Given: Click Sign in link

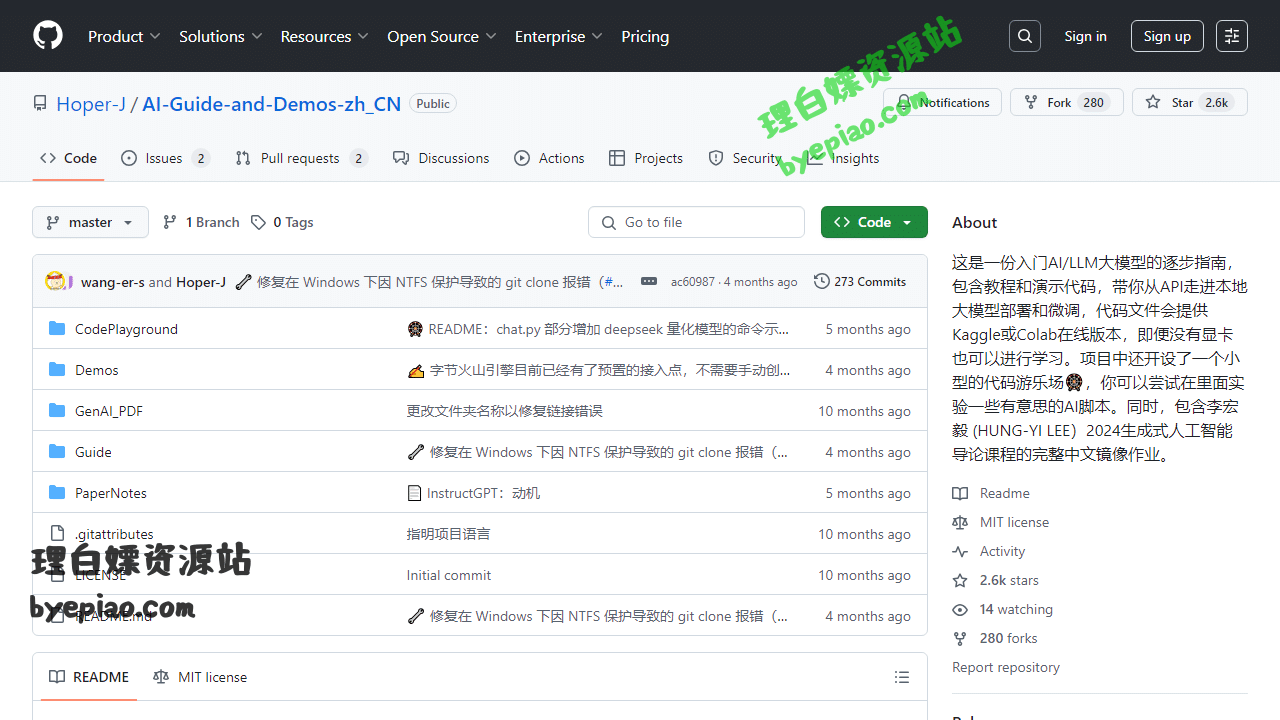Looking at the screenshot, I should coord(1085,36).
